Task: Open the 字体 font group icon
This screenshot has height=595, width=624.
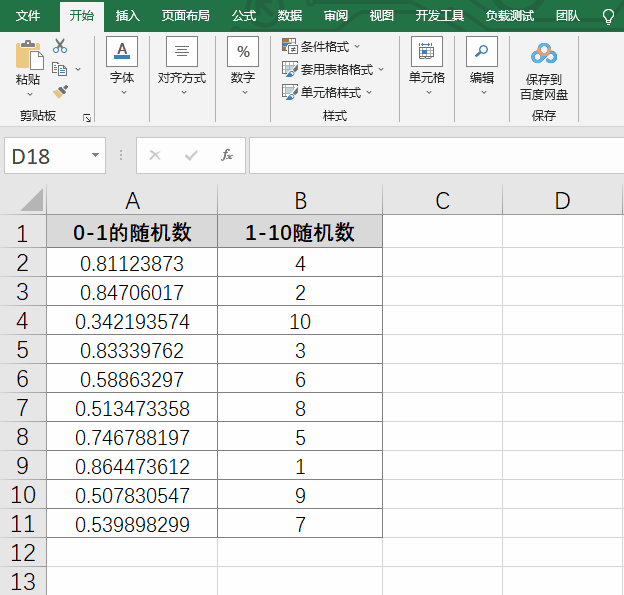Action: coord(122,51)
